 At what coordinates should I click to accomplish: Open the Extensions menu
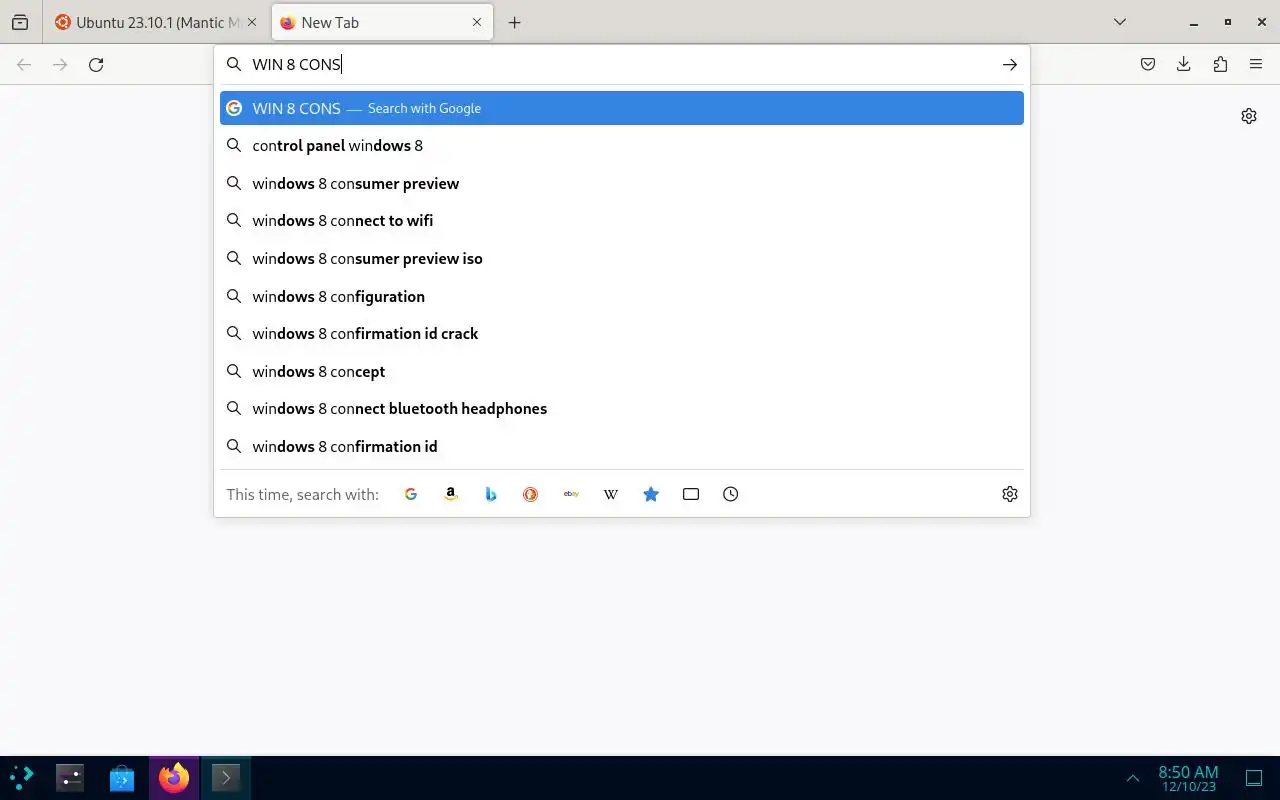click(x=1220, y=64)
